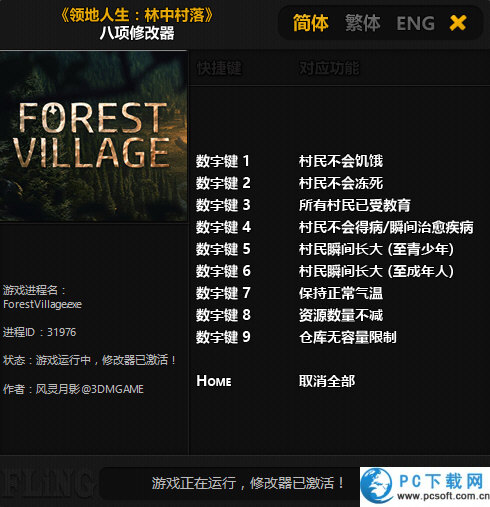Viewport: 490px width, 507px height.
Task: Select hotkey label 数字键 4
Action: point(223,227)
